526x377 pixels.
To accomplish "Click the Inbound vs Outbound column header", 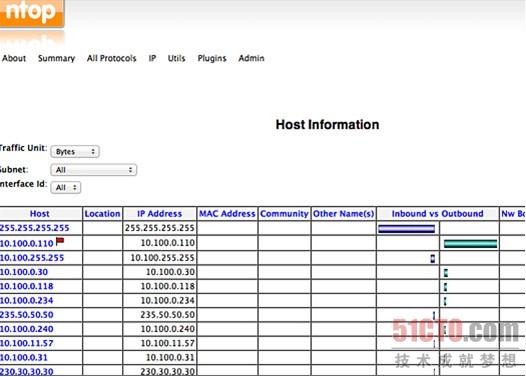I will click(437, 214).
